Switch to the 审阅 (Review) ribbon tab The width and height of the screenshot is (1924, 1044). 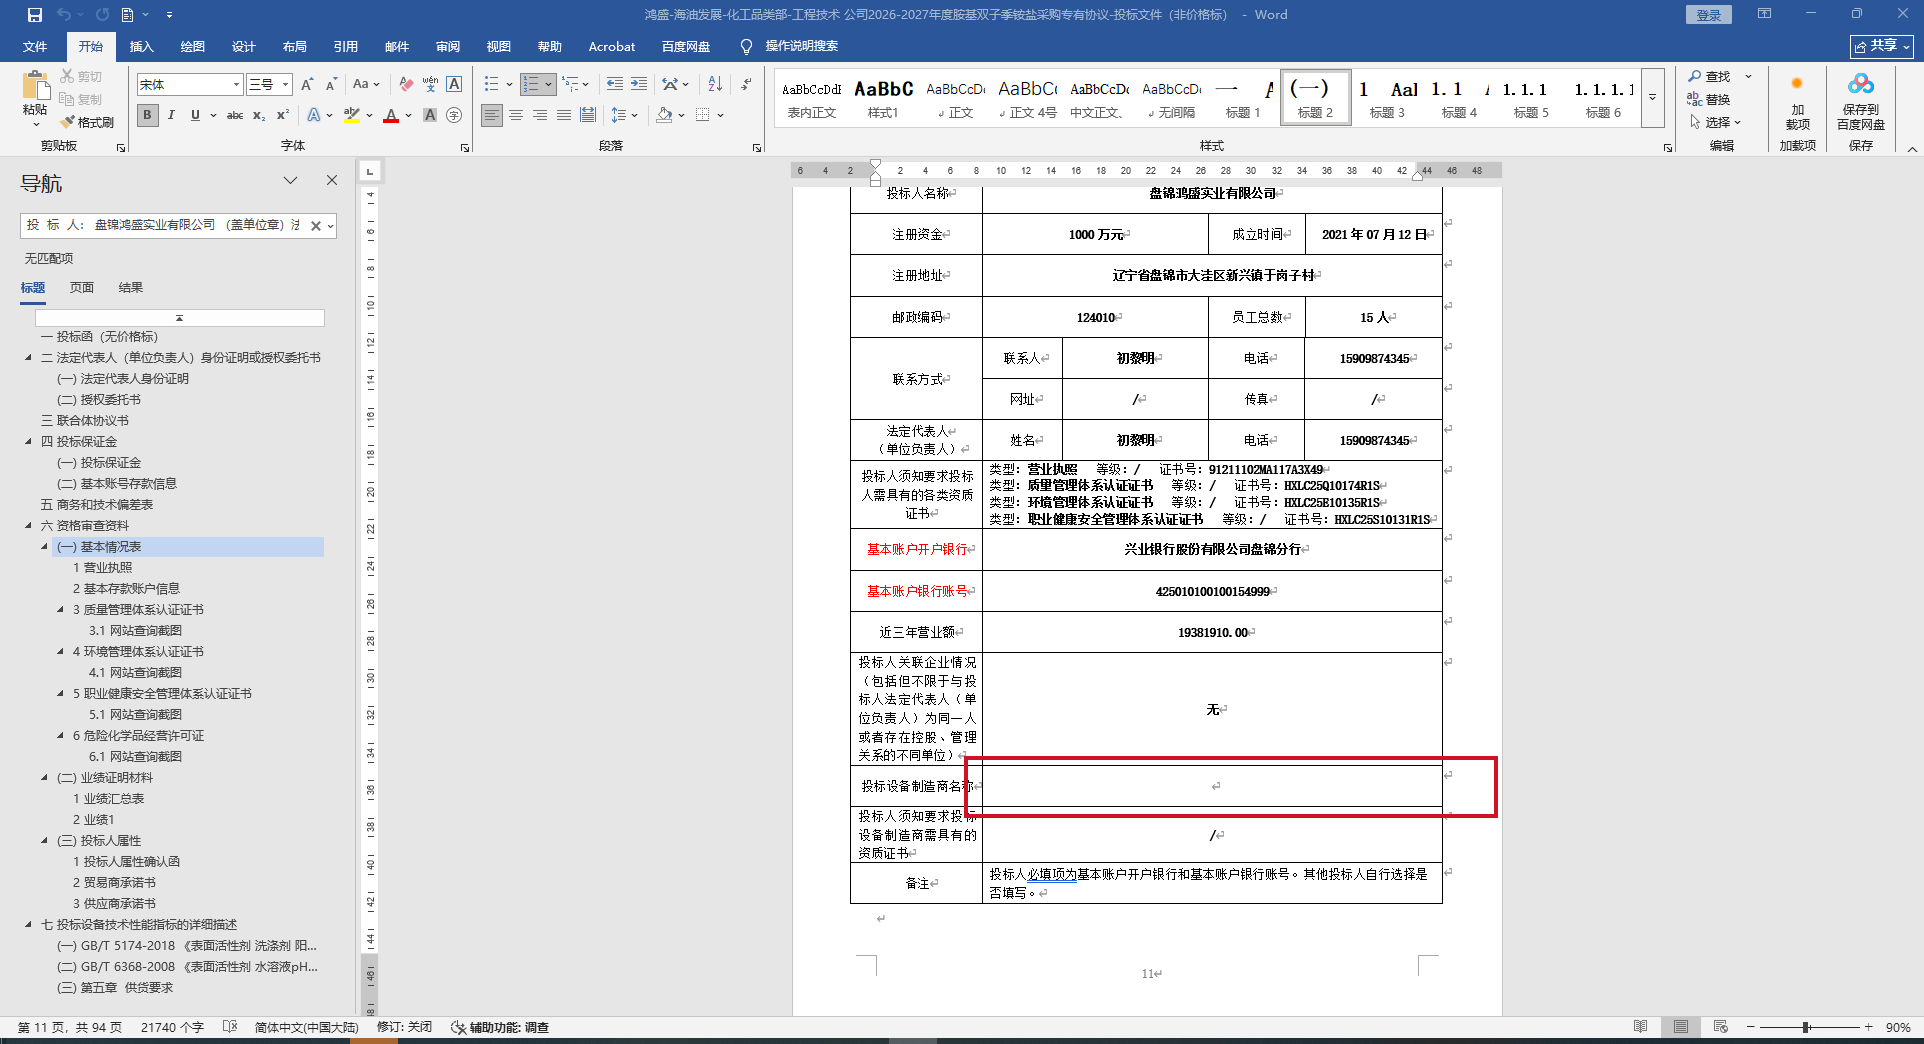click(448, 47)
